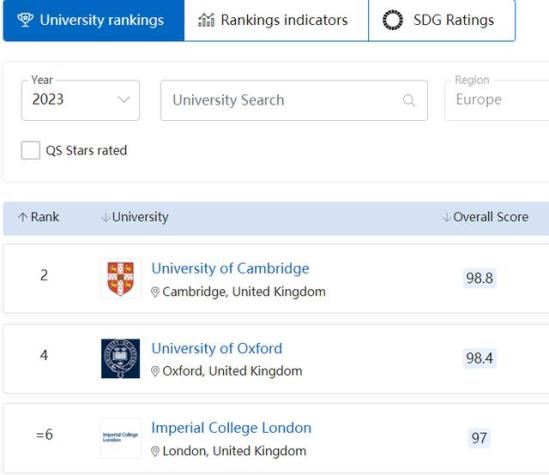Switch to the Rankings indicators tab
The width and height of the screenshot is (549, 475).
point(276,20)
